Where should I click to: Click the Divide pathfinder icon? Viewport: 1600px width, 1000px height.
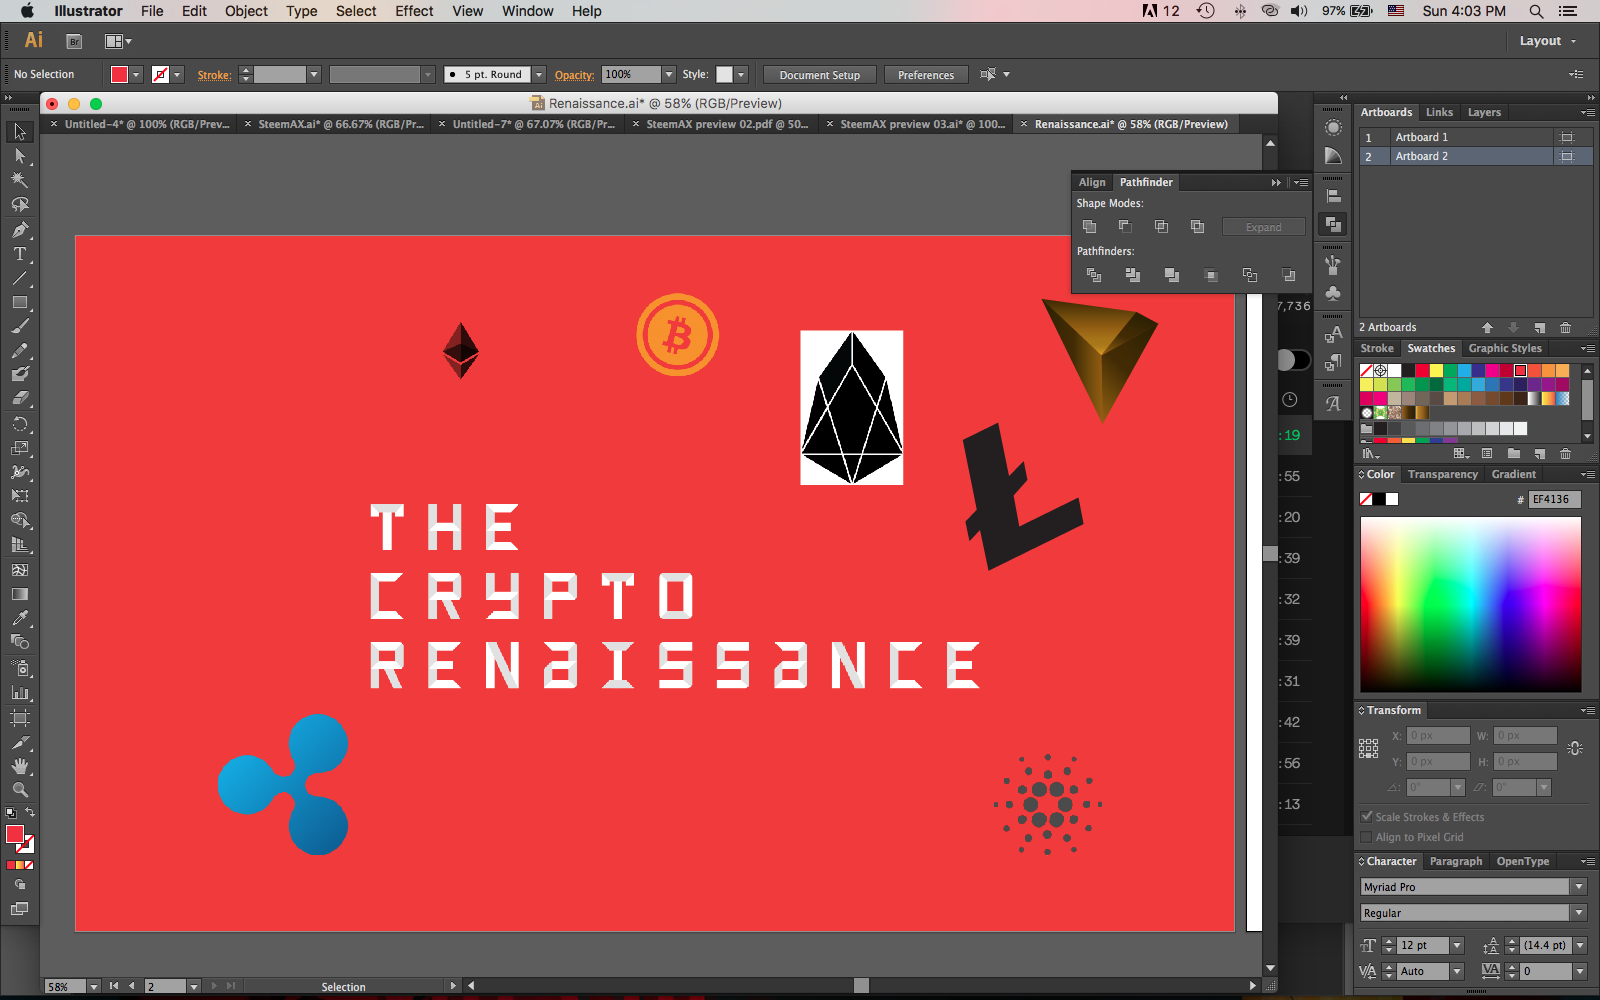(x=1094, y=275)
